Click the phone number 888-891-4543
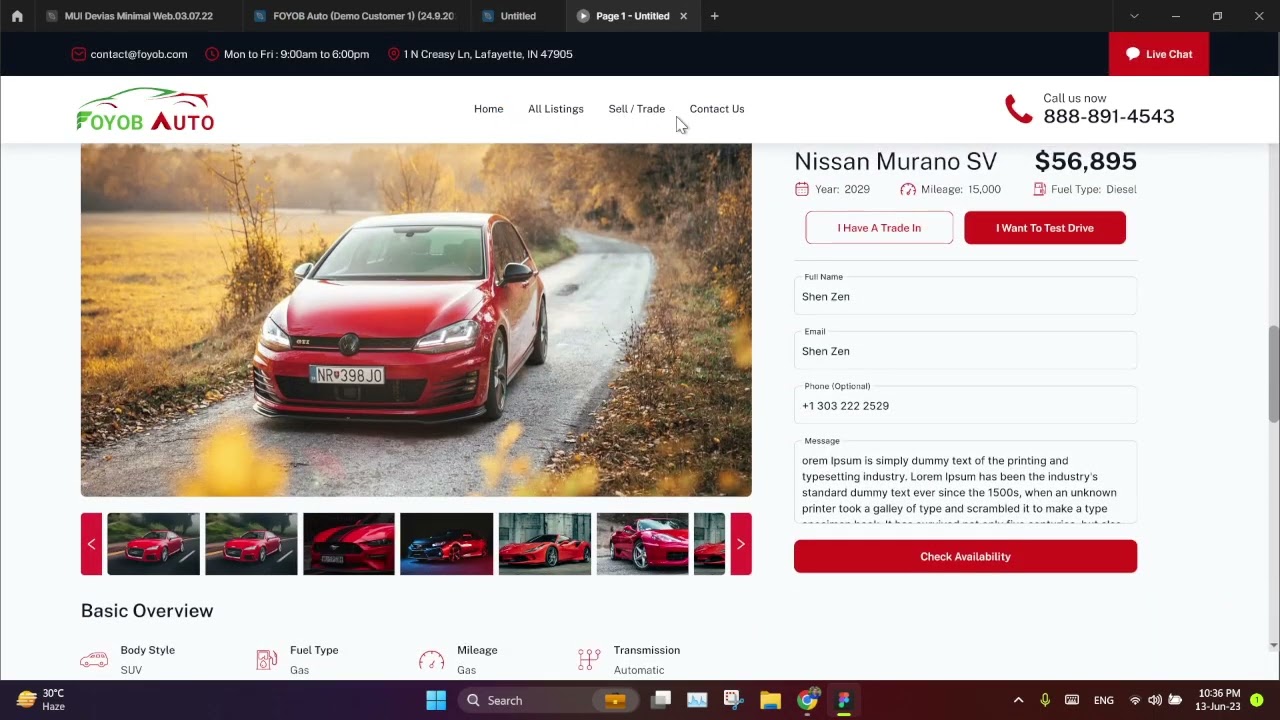The image size is (1280, 720). pyautogui.click(x=1109, y=117)
